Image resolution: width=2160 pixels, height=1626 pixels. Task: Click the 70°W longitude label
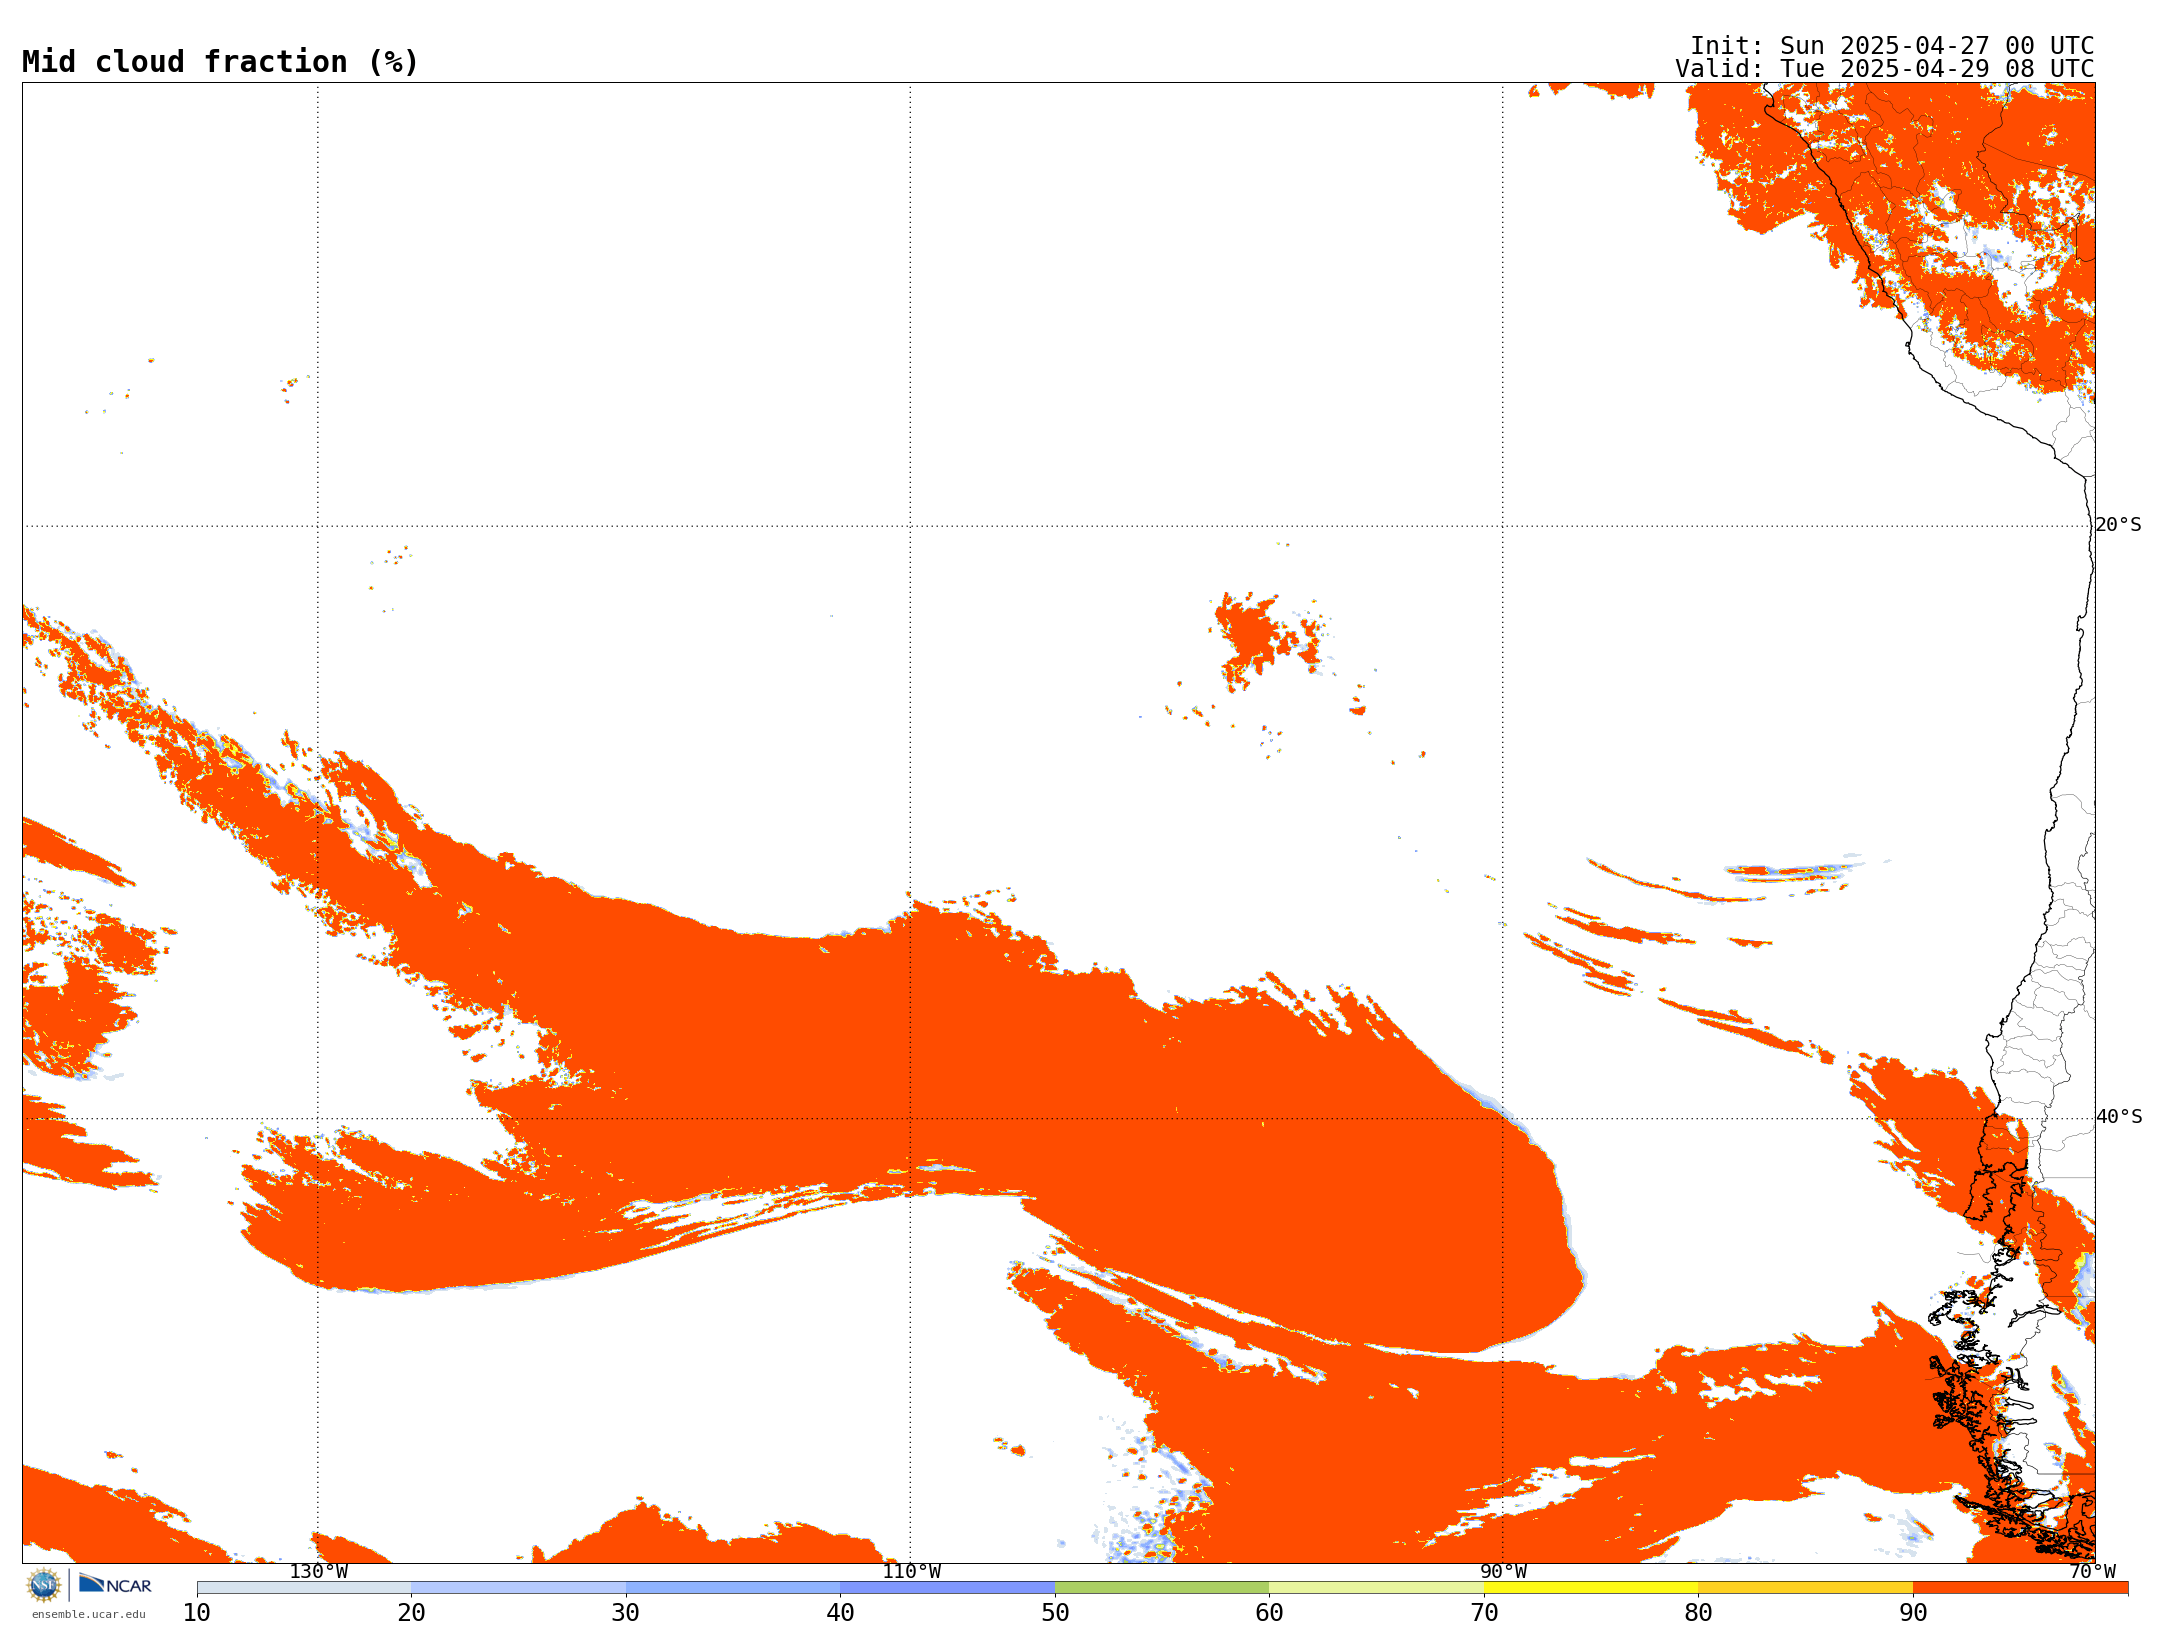[x=2092, y=1571]
